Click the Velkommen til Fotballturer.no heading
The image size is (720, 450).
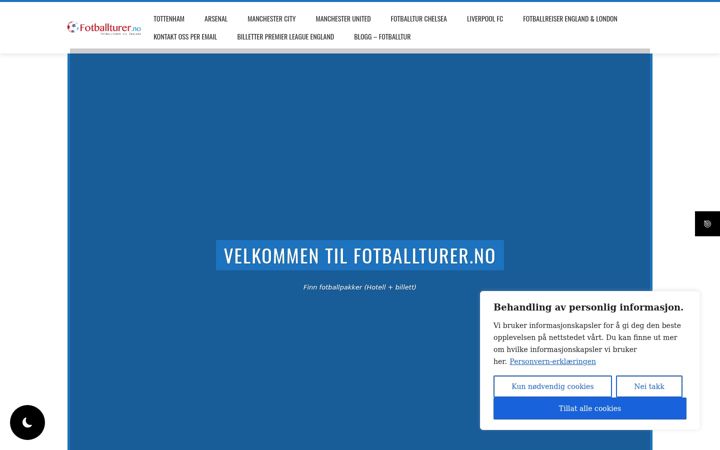point(360,255)
